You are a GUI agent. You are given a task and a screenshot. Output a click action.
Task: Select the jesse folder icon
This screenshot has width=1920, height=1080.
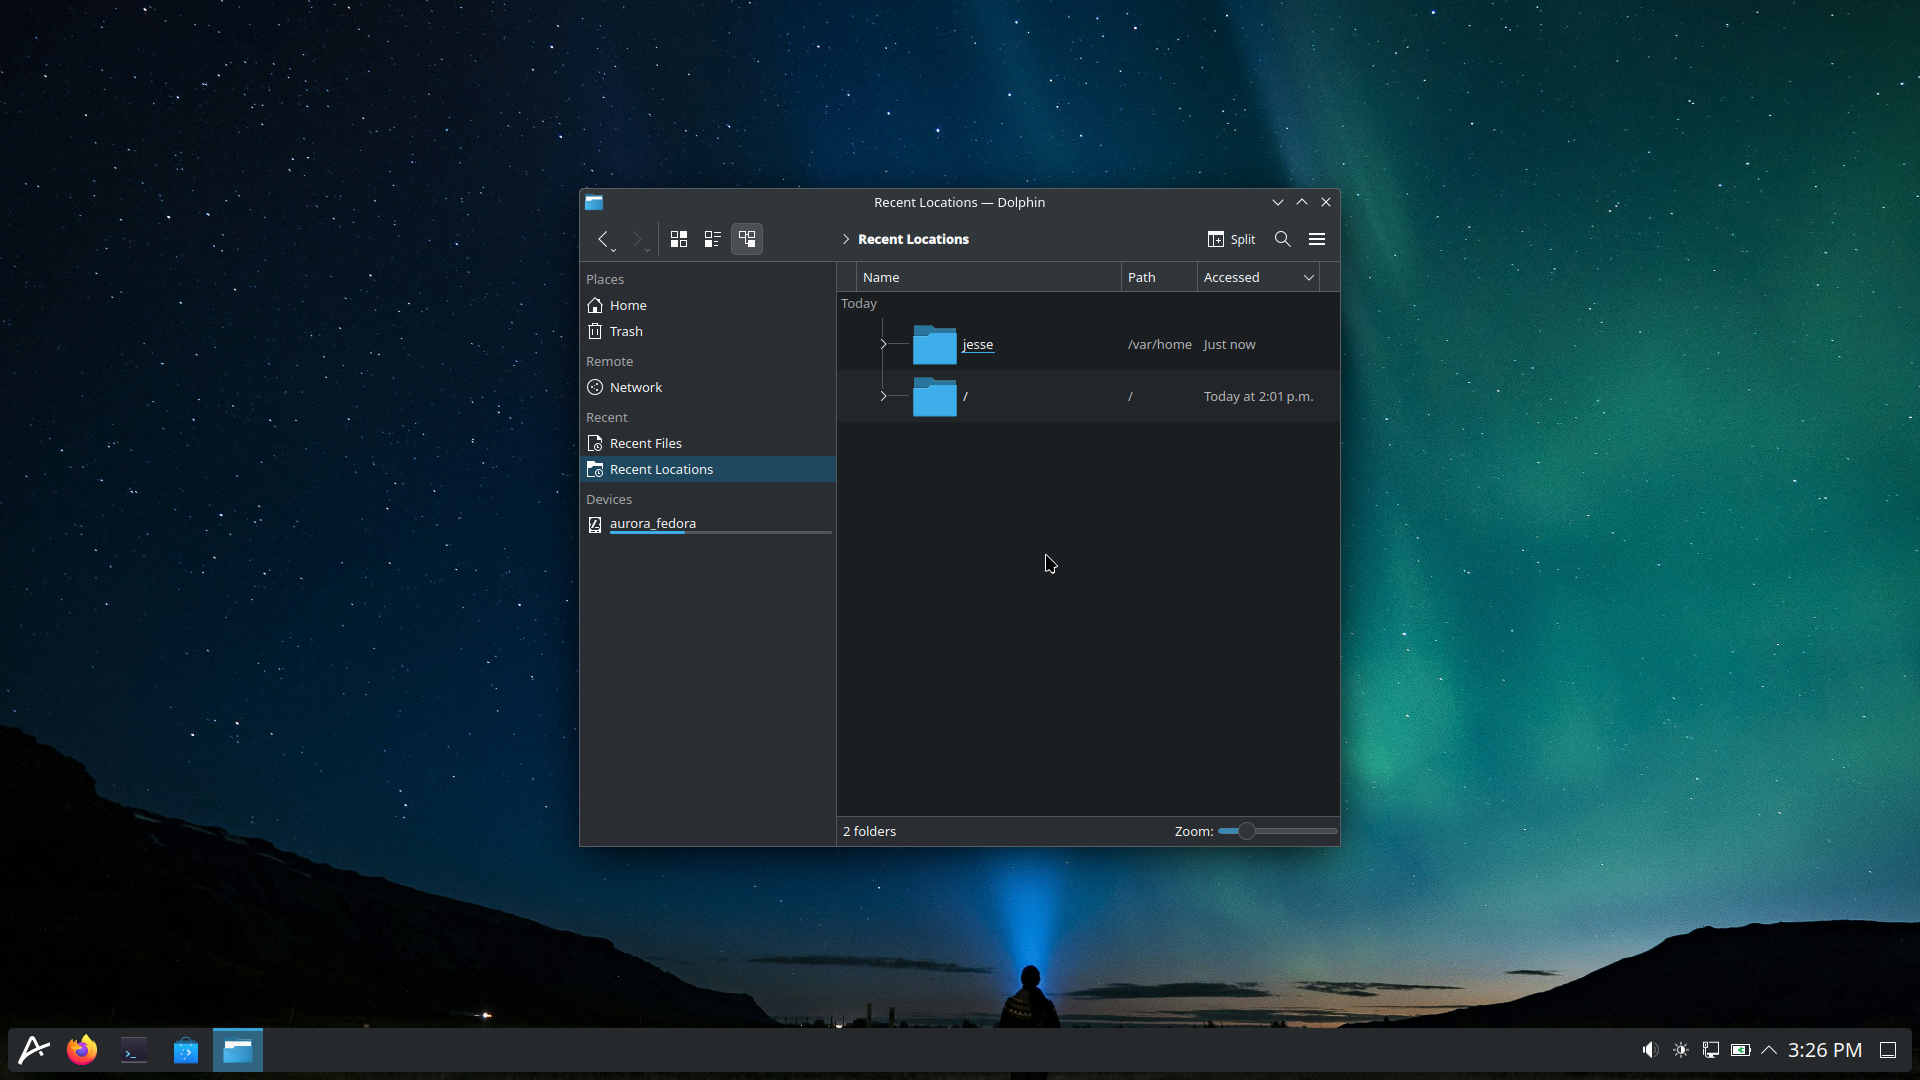point(935,344)
